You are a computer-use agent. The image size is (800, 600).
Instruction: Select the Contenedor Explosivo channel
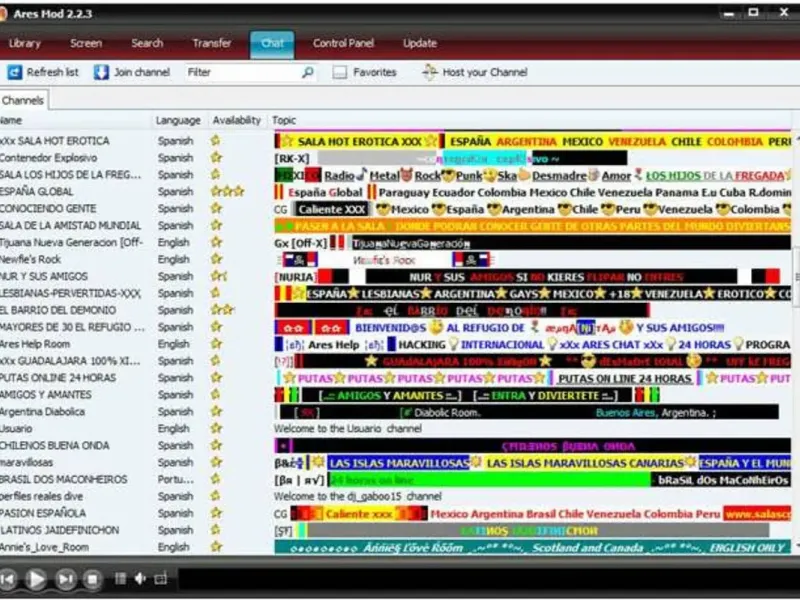coord(48,158)
